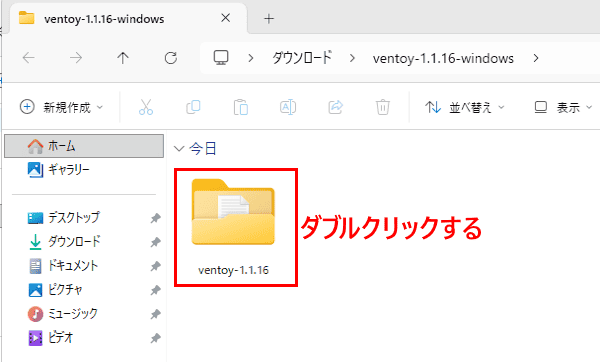Click the pin icon beside デスクトップ

155,218
